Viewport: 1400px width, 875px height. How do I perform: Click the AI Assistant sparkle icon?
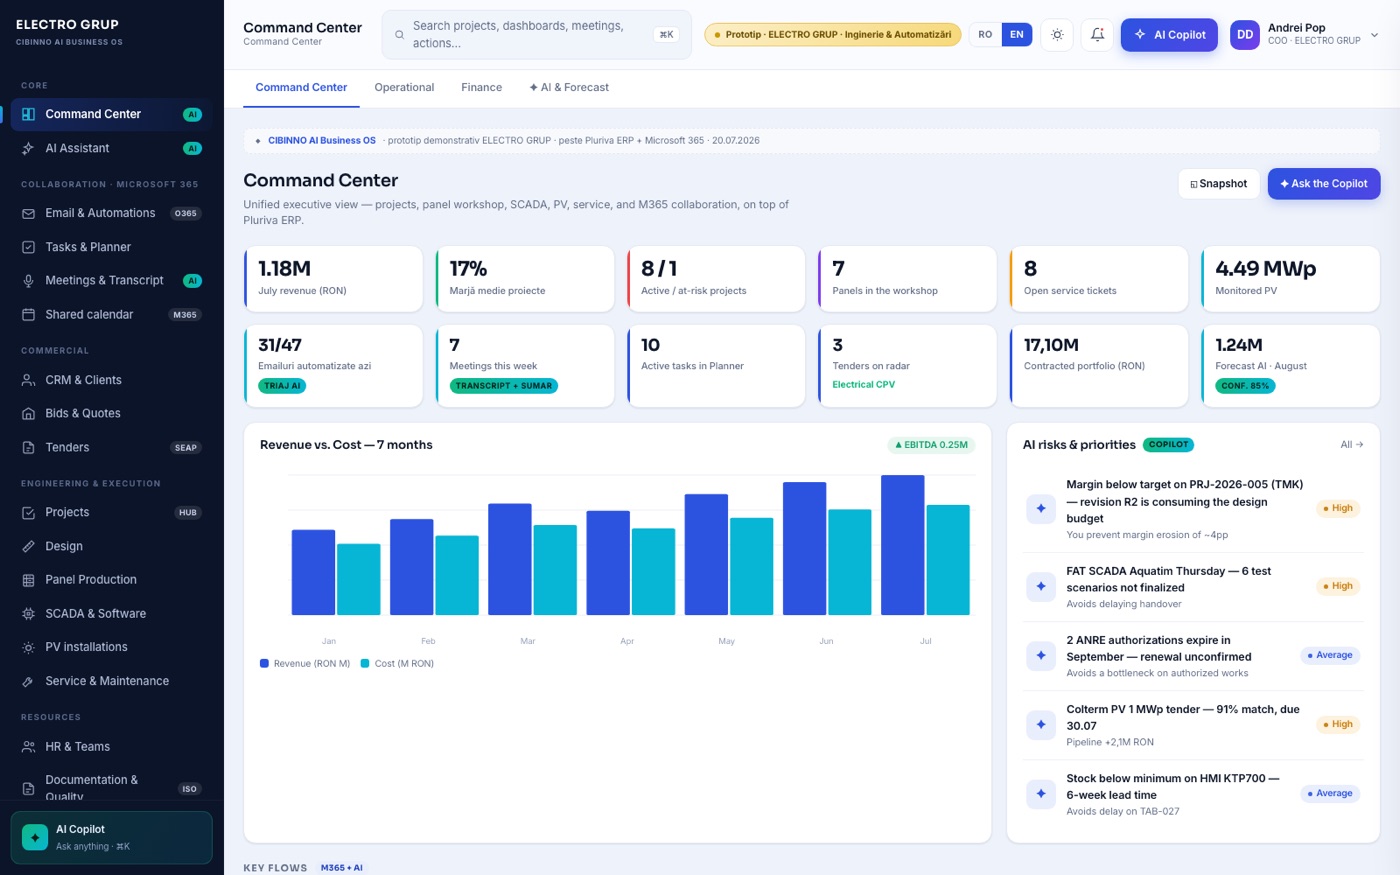[x=29, y=148]
